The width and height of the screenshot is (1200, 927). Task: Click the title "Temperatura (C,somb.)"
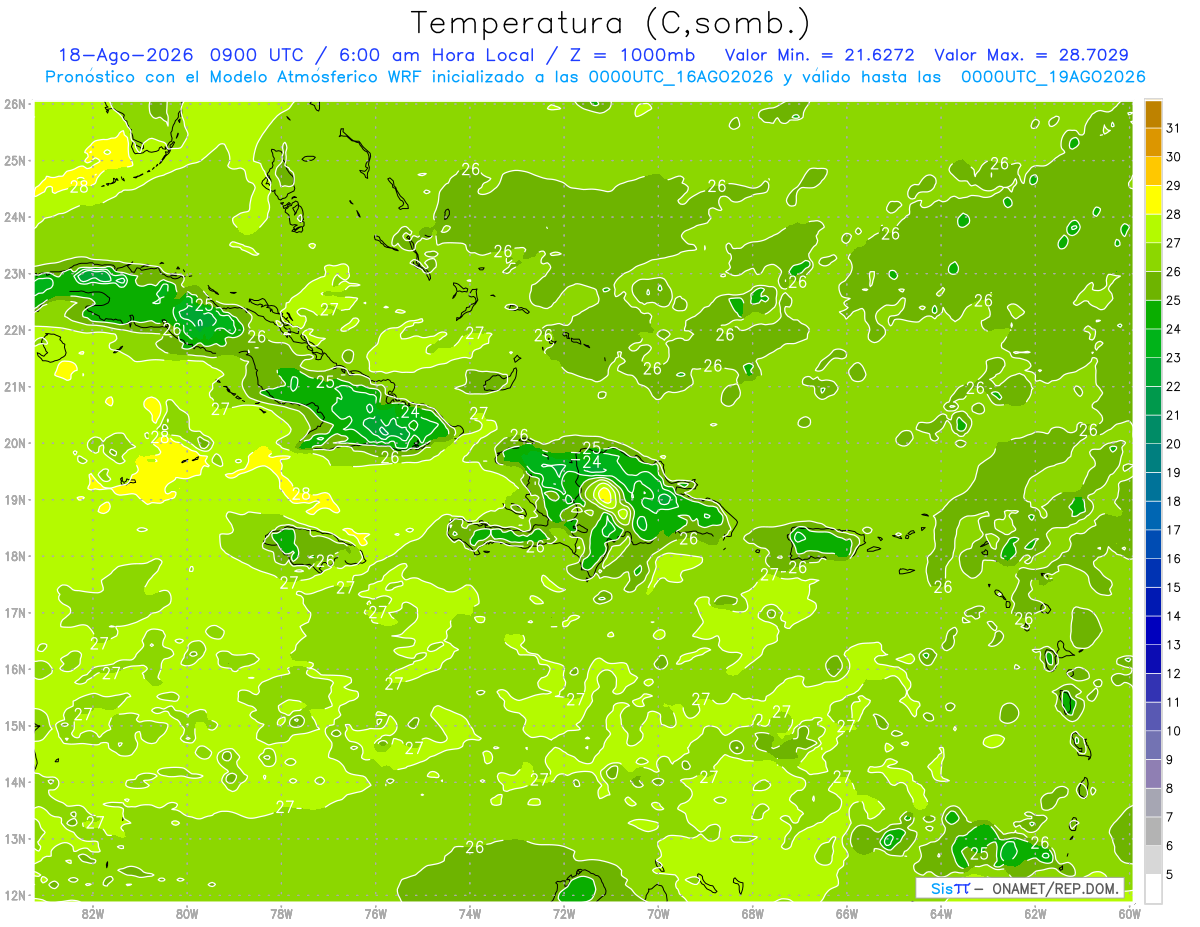pos(611,23)
